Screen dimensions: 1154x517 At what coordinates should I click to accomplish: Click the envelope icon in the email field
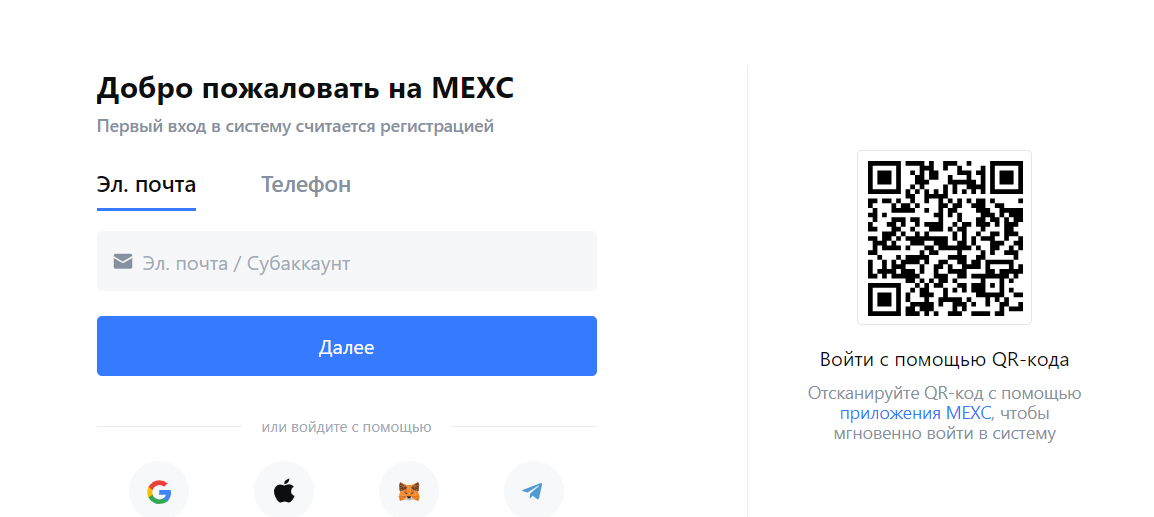tap(123, 261)
